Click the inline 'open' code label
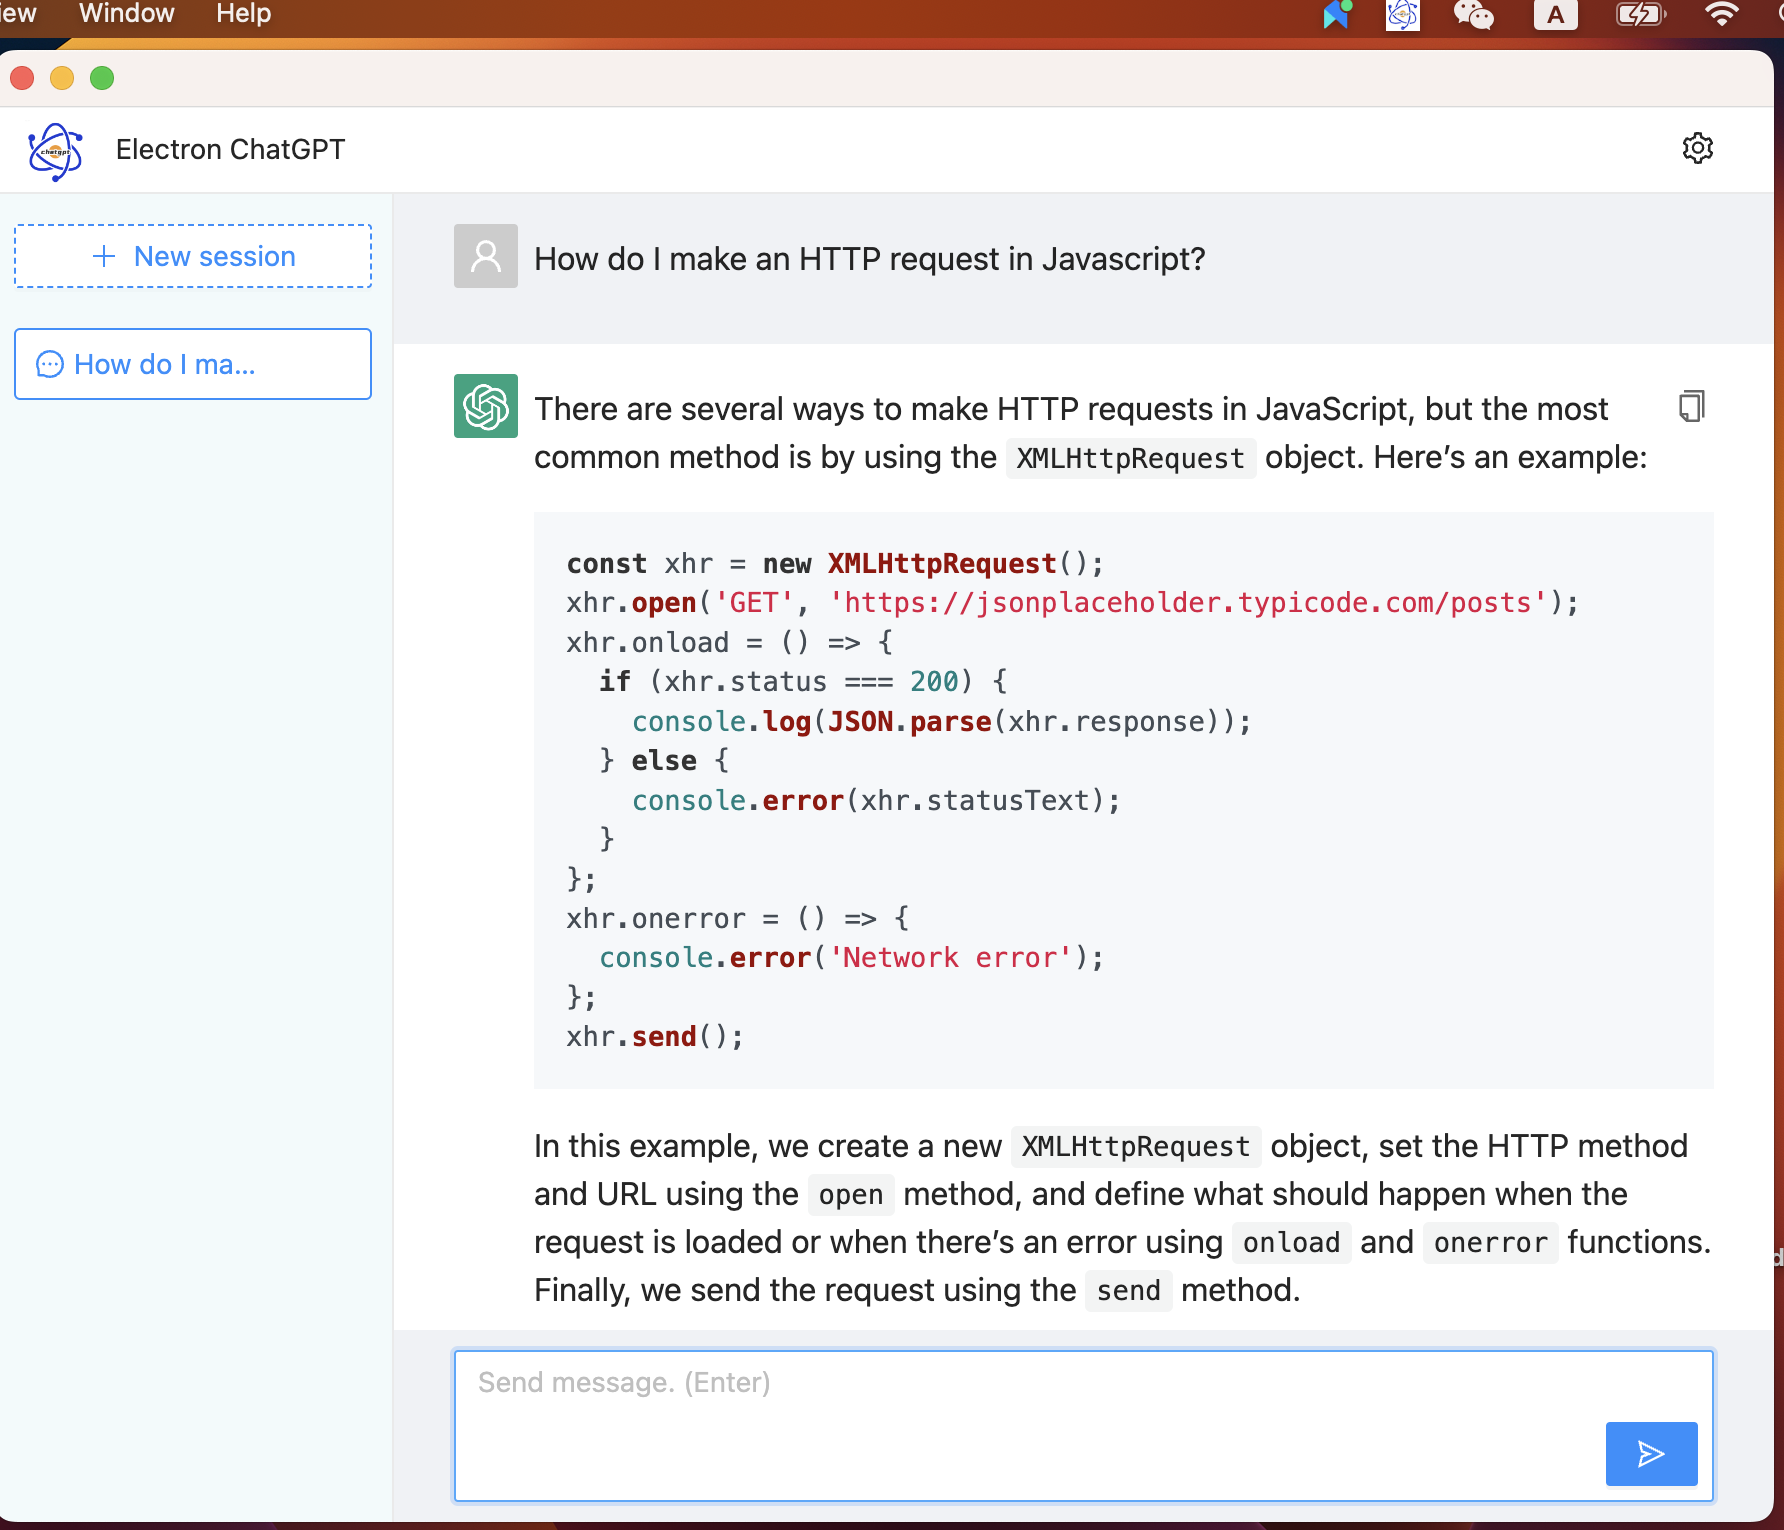 point(851,1194)
